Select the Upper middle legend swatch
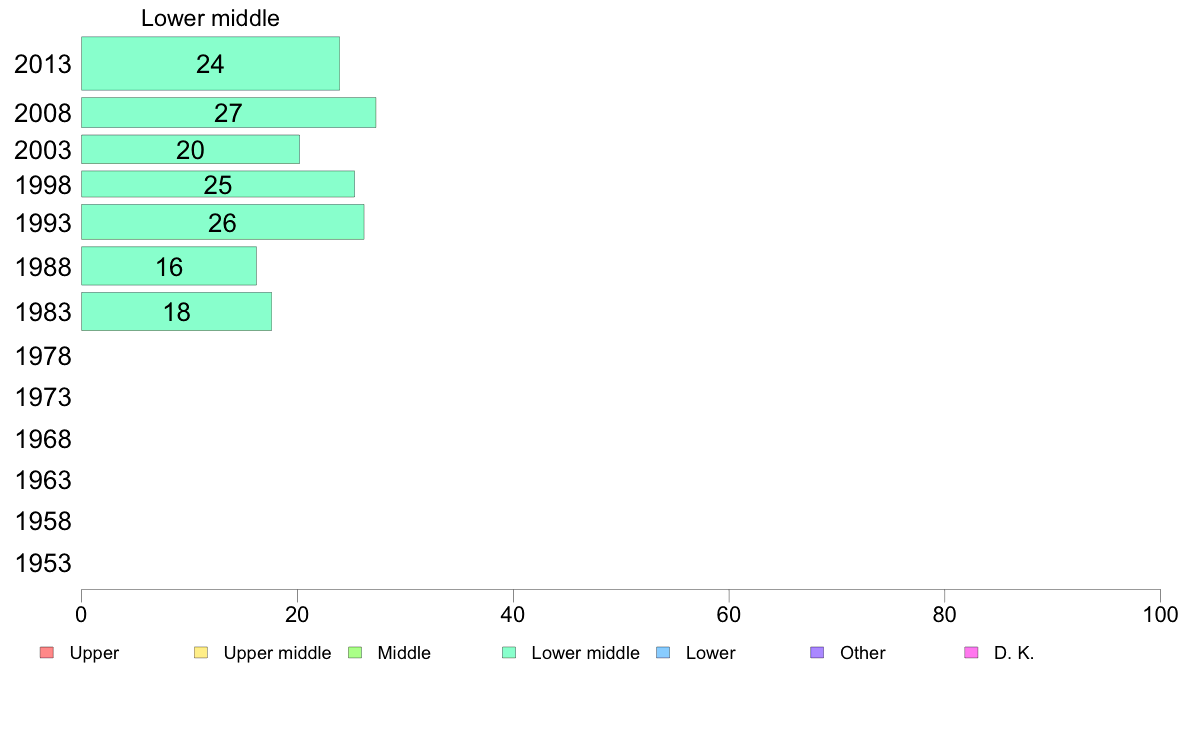The width and height of the screenshot is (1188, 736). [x=201, y=653]
